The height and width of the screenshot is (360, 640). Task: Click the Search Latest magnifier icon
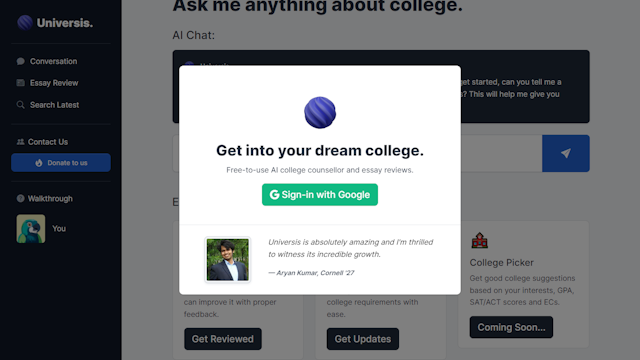(x=20, y=105)
